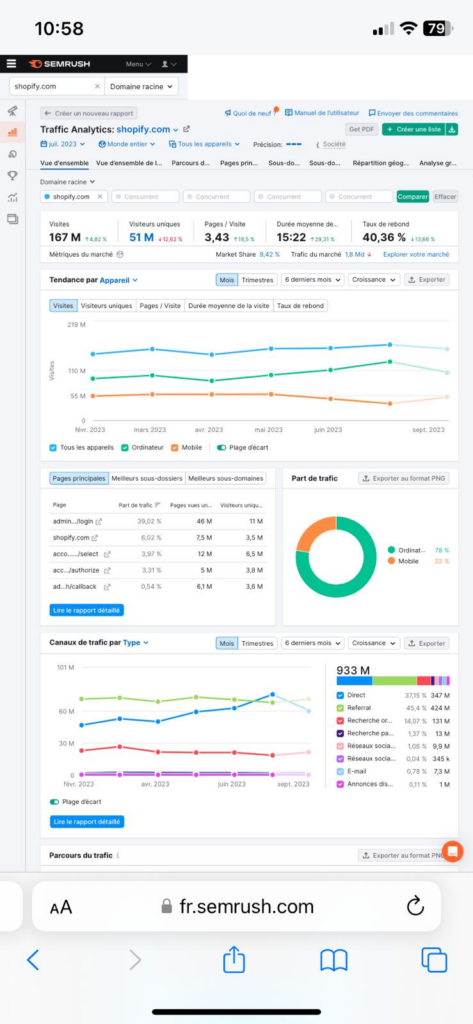The image size is (473, 1024).
Task: Click Créer un nouveau rapport
Action: point(89,113)
